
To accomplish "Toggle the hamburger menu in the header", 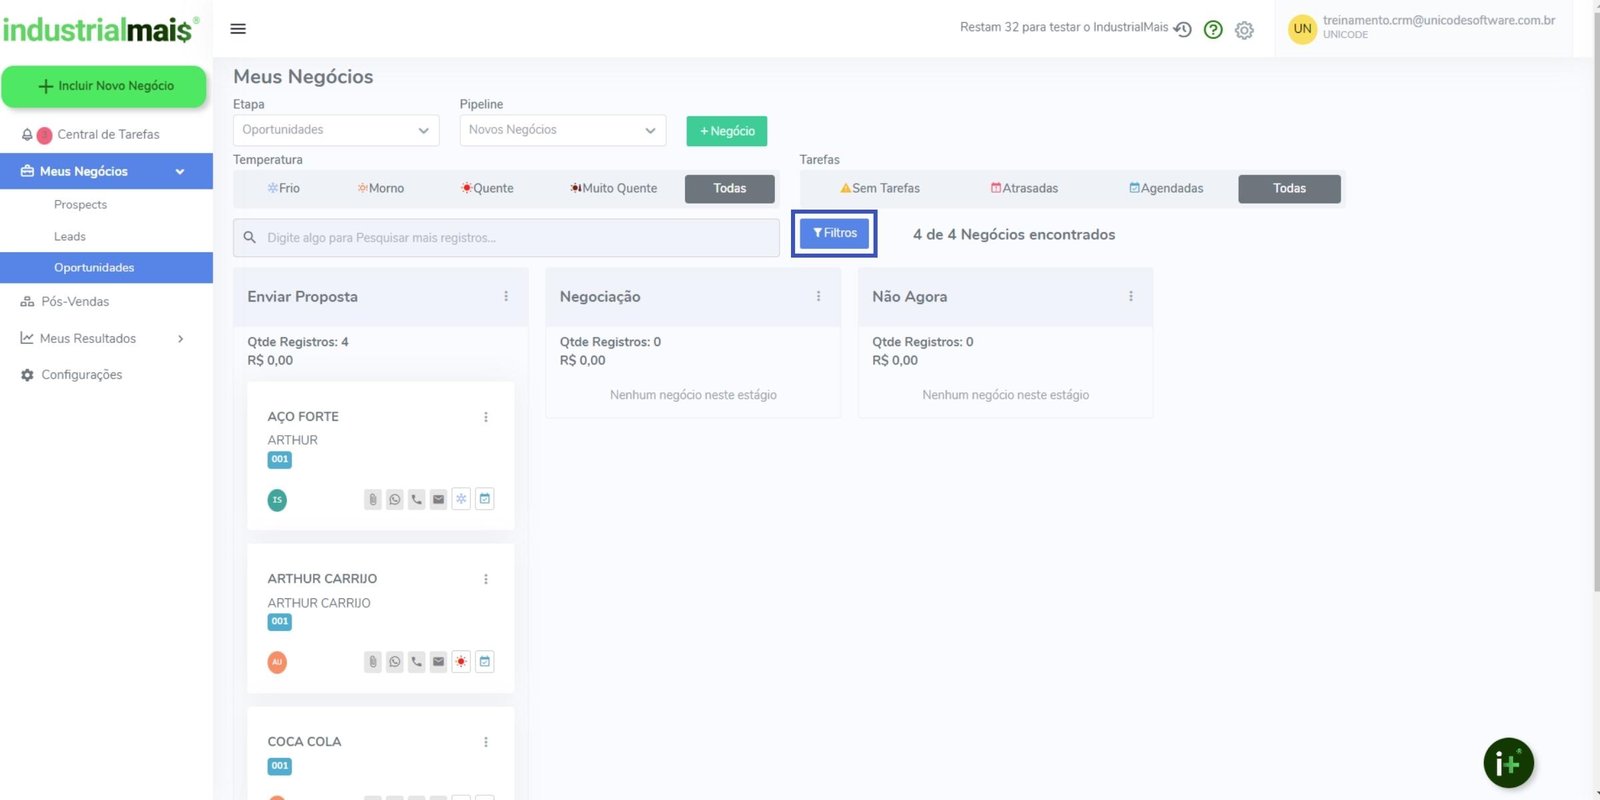I will 238,29.
